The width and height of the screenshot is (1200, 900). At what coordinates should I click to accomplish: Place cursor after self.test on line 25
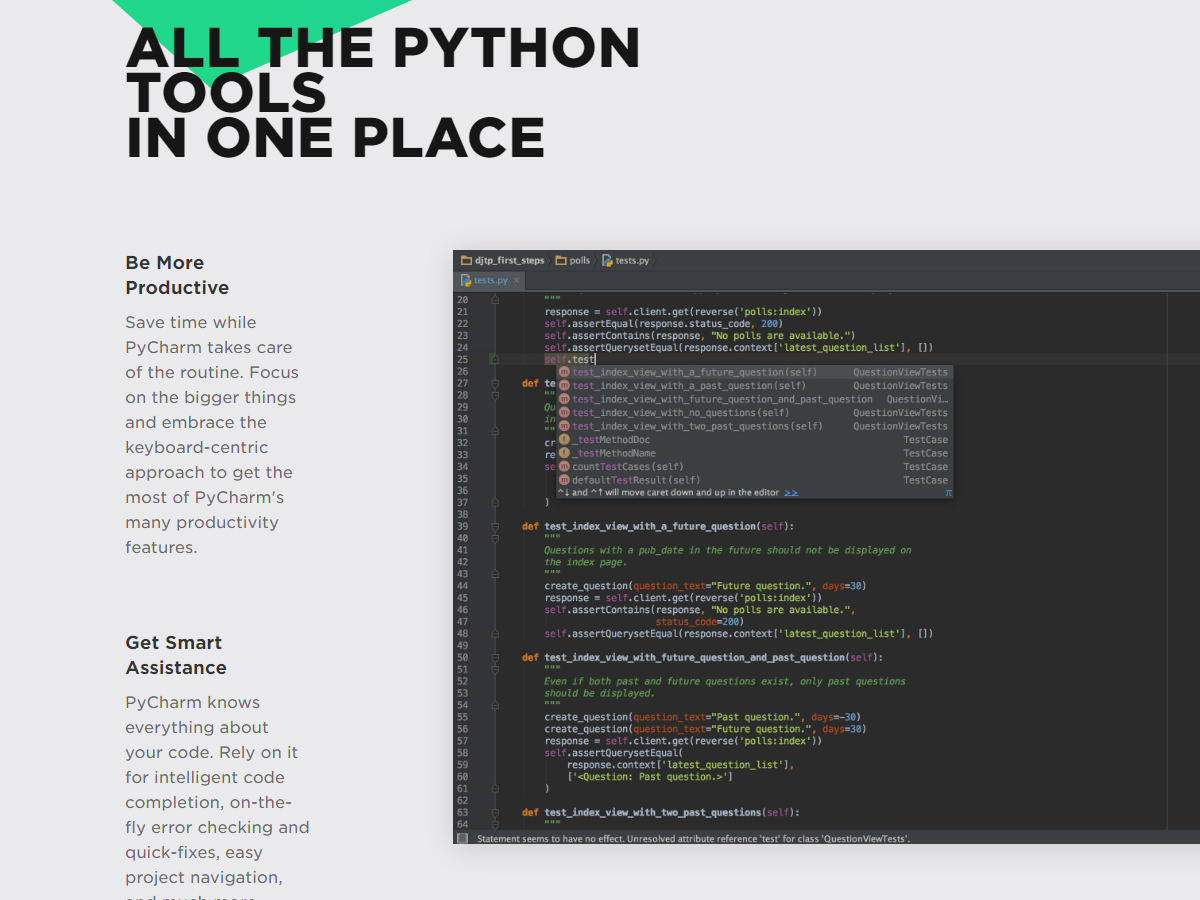(x=596, y=359)
